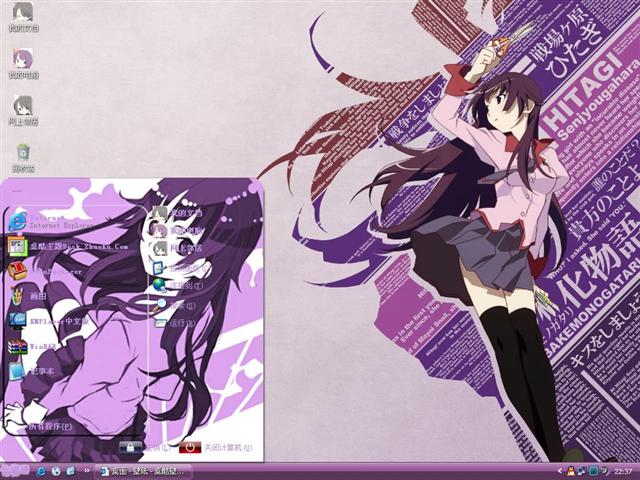This screenshot has height=480, width=640.
Task: Open 桌酷主题 Desk.Zhuoku.Com Start menu entry
Action: tap(68, 247)
